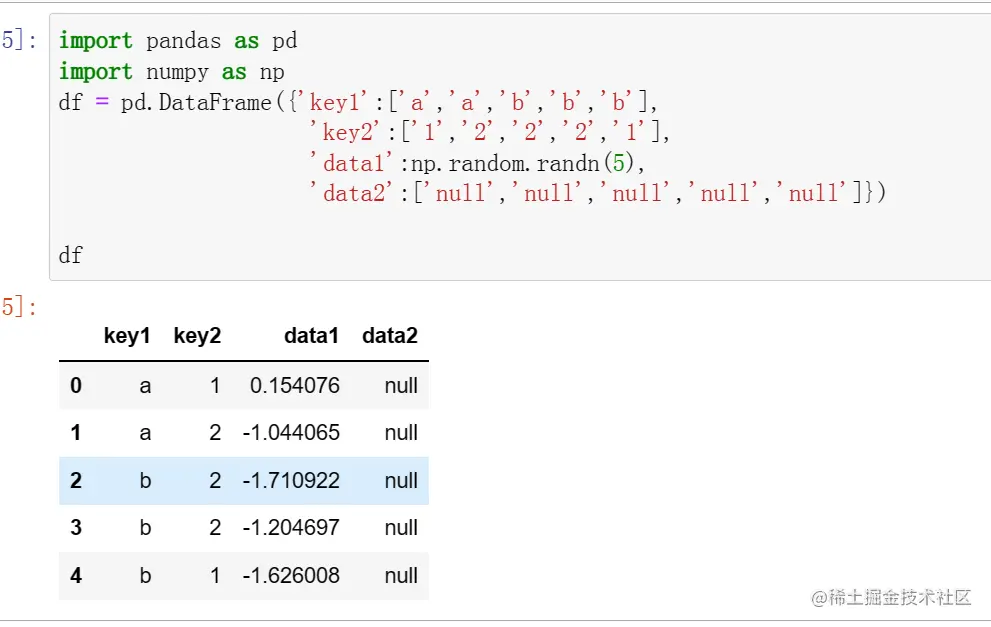The image size is (991, 627).
Task: Click the input cell prompt number
Action: (x=18, y=40)
